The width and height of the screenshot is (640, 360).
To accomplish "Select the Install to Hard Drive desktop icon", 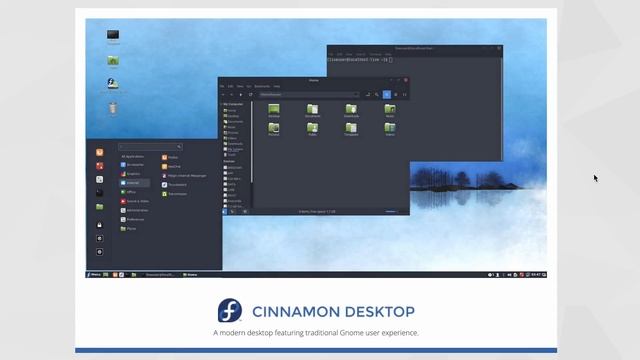I will (113, 84).
